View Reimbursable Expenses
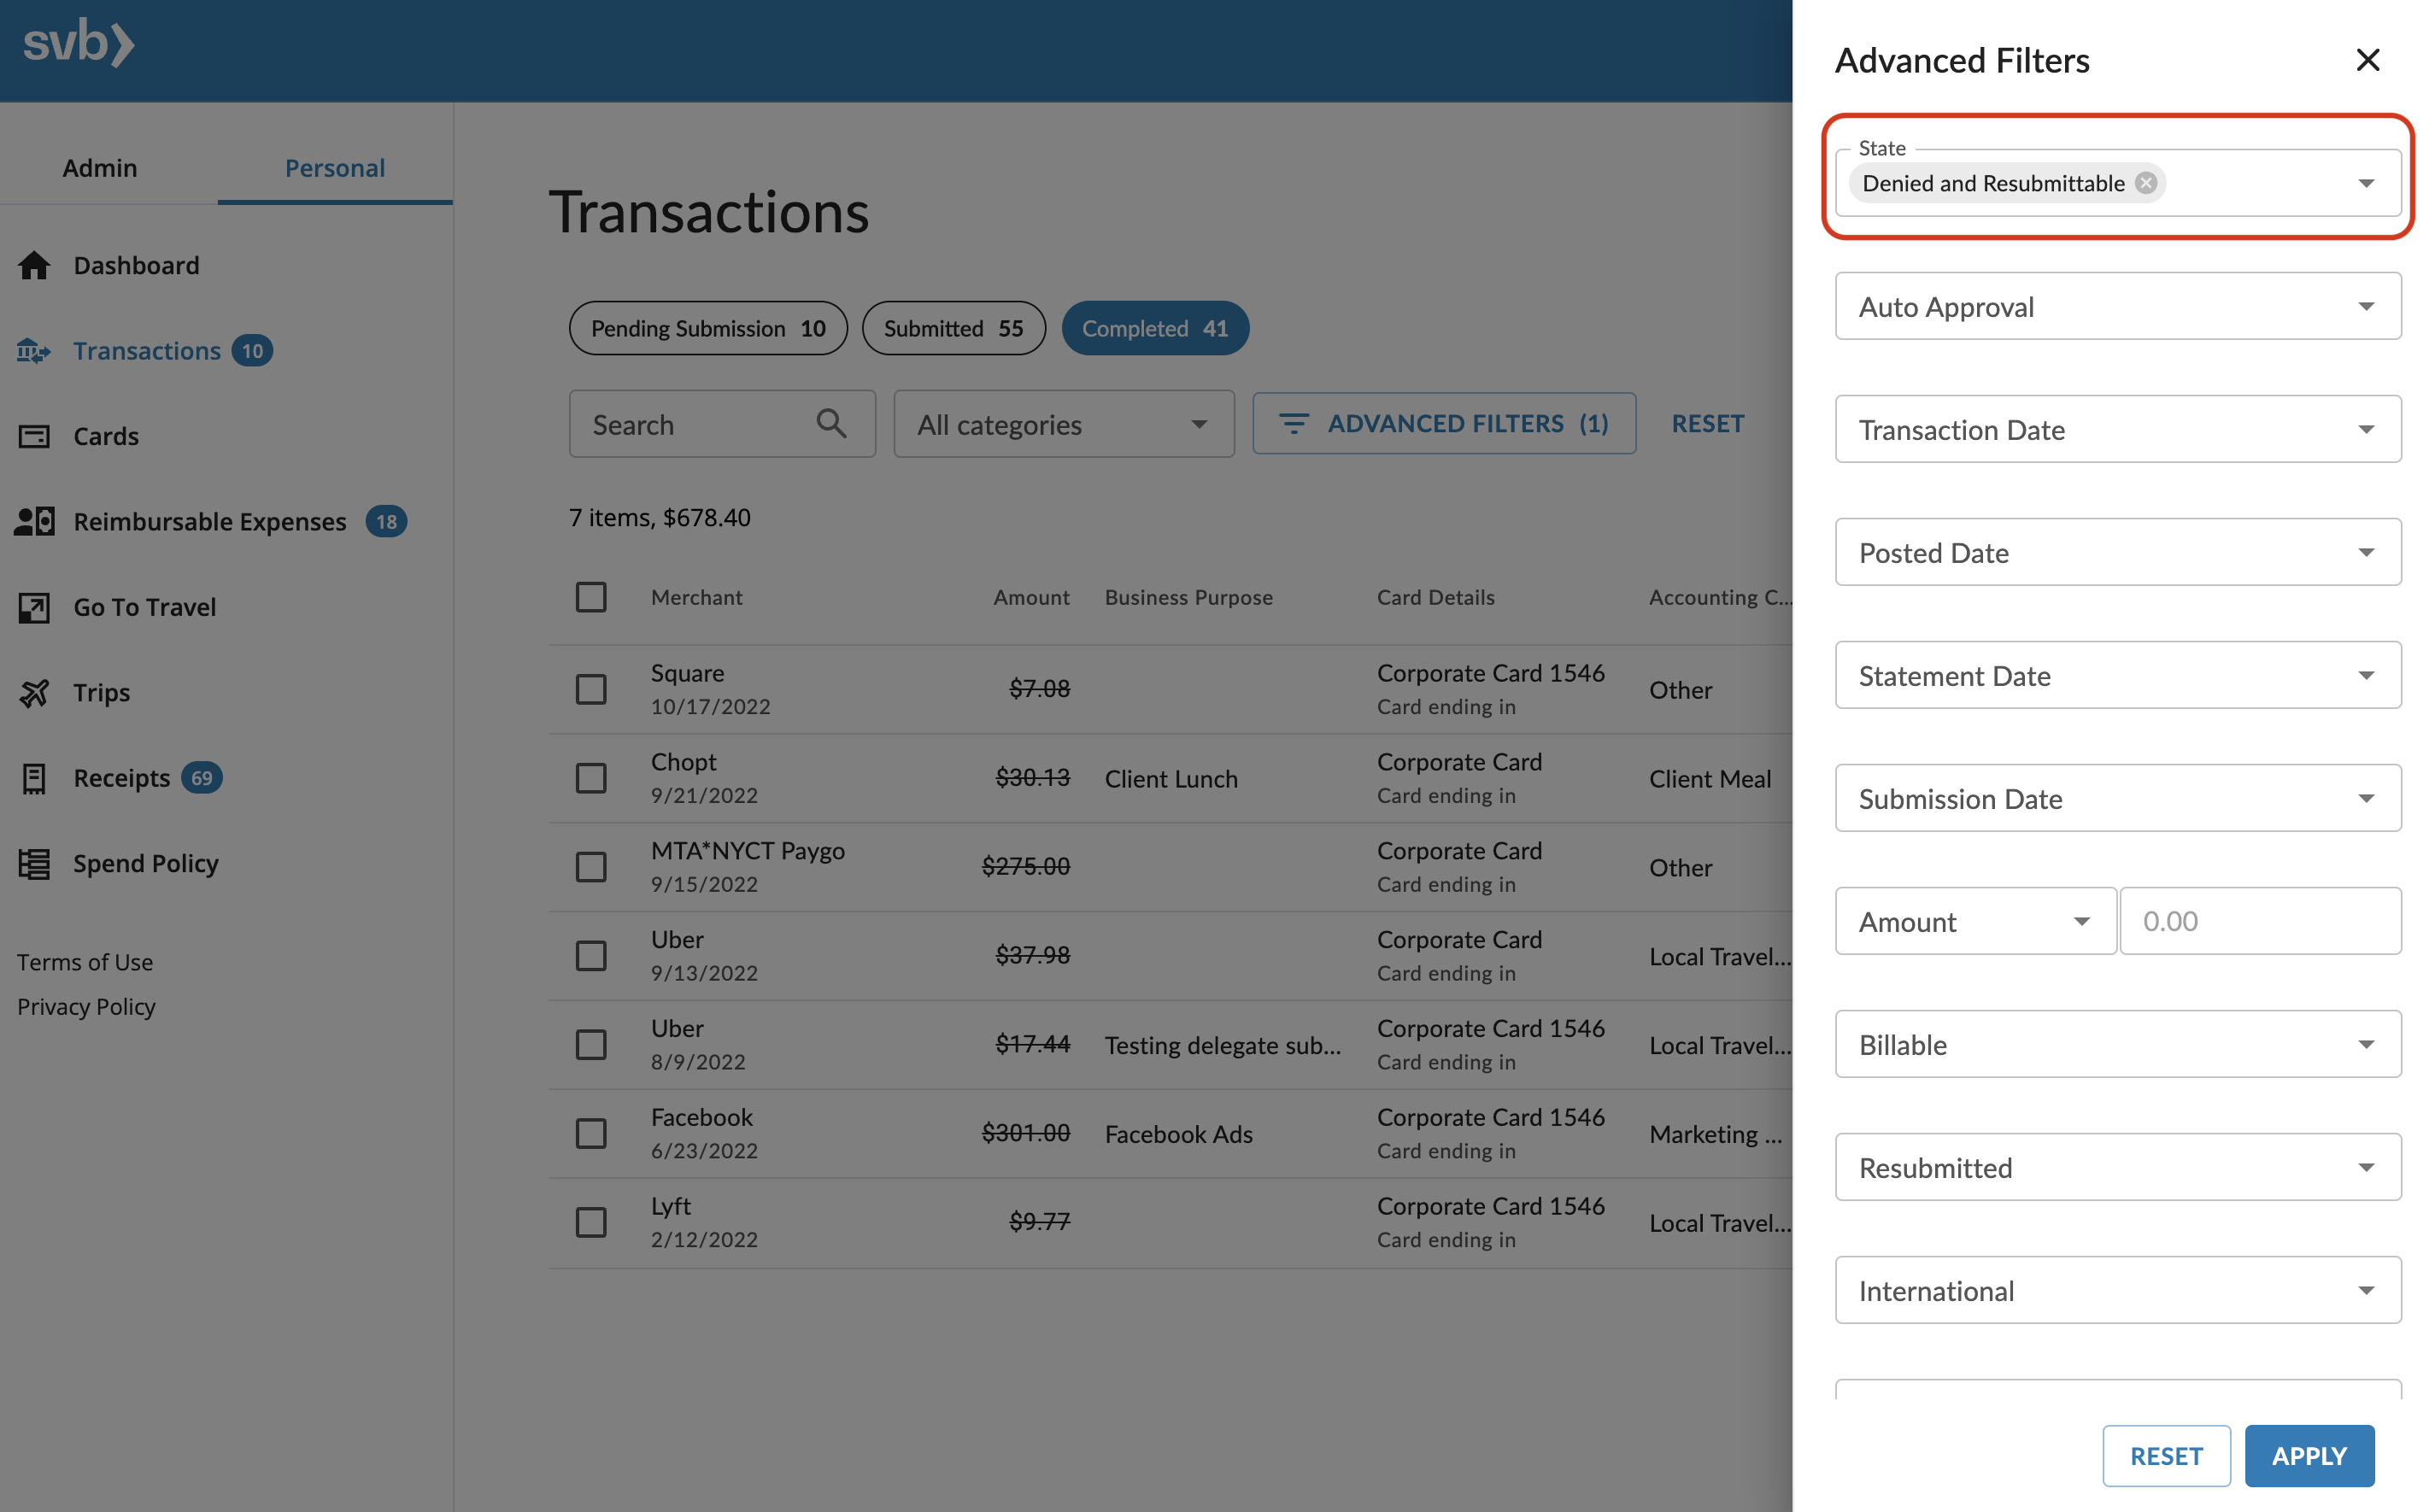This screenshot has height=1512, width=2435. (x=210, y=520)
